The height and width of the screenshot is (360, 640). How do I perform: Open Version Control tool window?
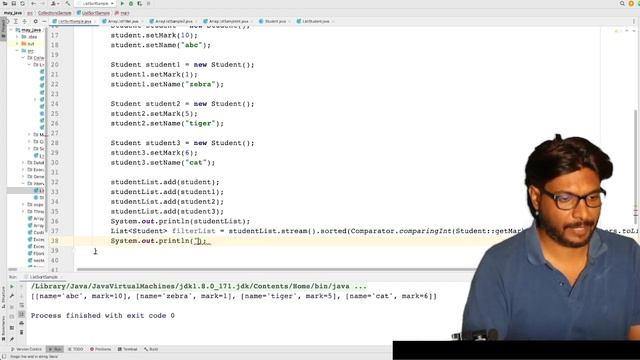coord(27,349)
